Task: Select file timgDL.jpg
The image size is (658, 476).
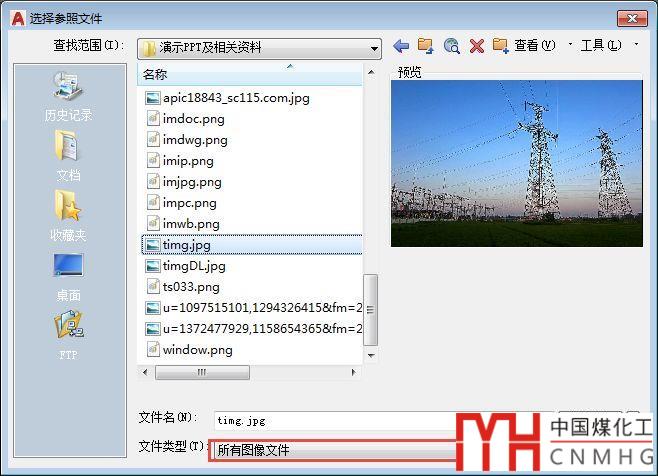Action: tap(185, 266)
